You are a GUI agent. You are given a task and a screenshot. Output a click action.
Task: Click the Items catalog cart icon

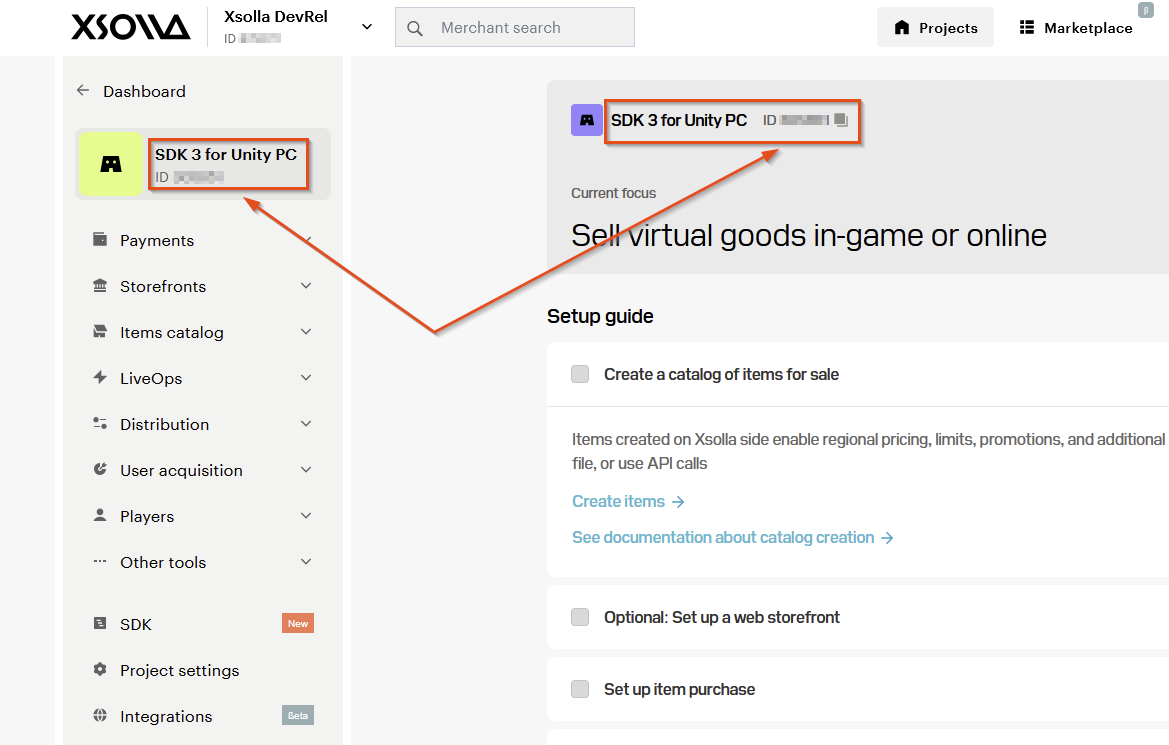[x=100, y=332]
